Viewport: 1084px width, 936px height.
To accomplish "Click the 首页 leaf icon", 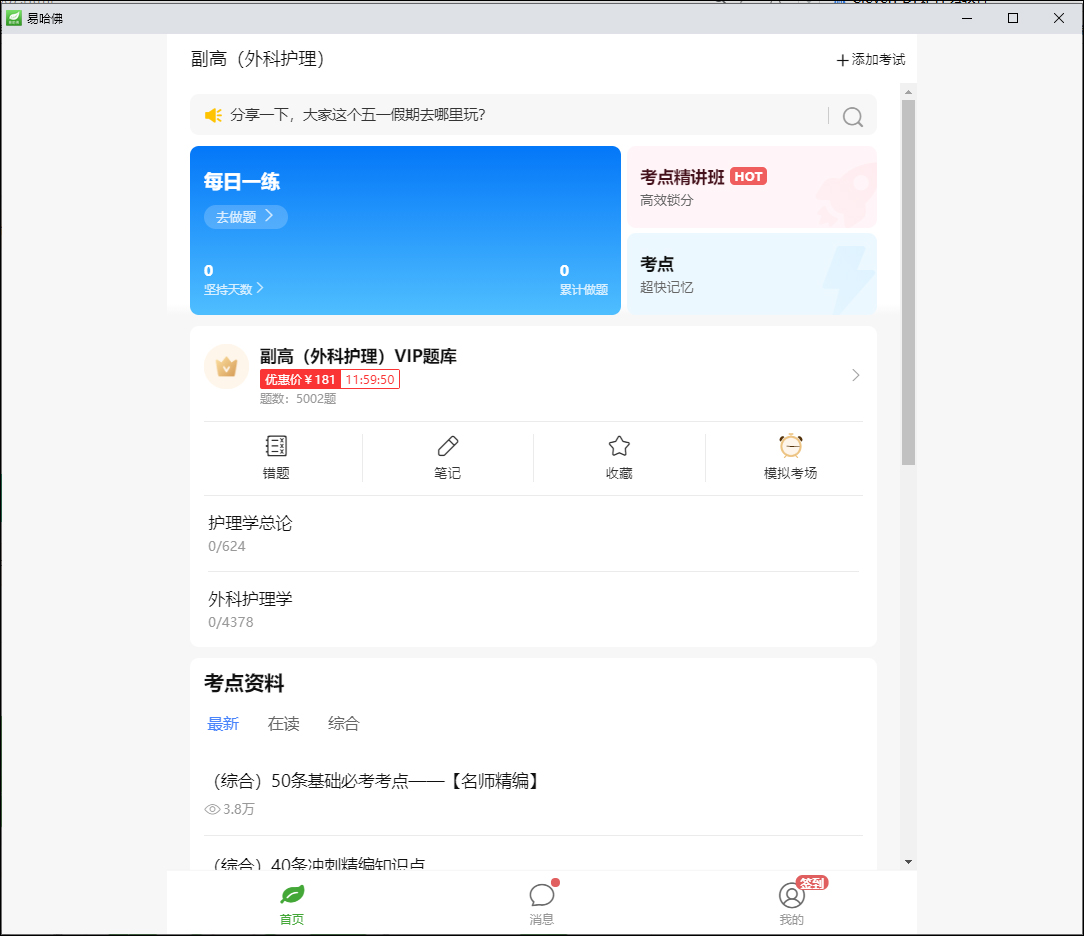I will pyautogui.click(x=292, y=895).
